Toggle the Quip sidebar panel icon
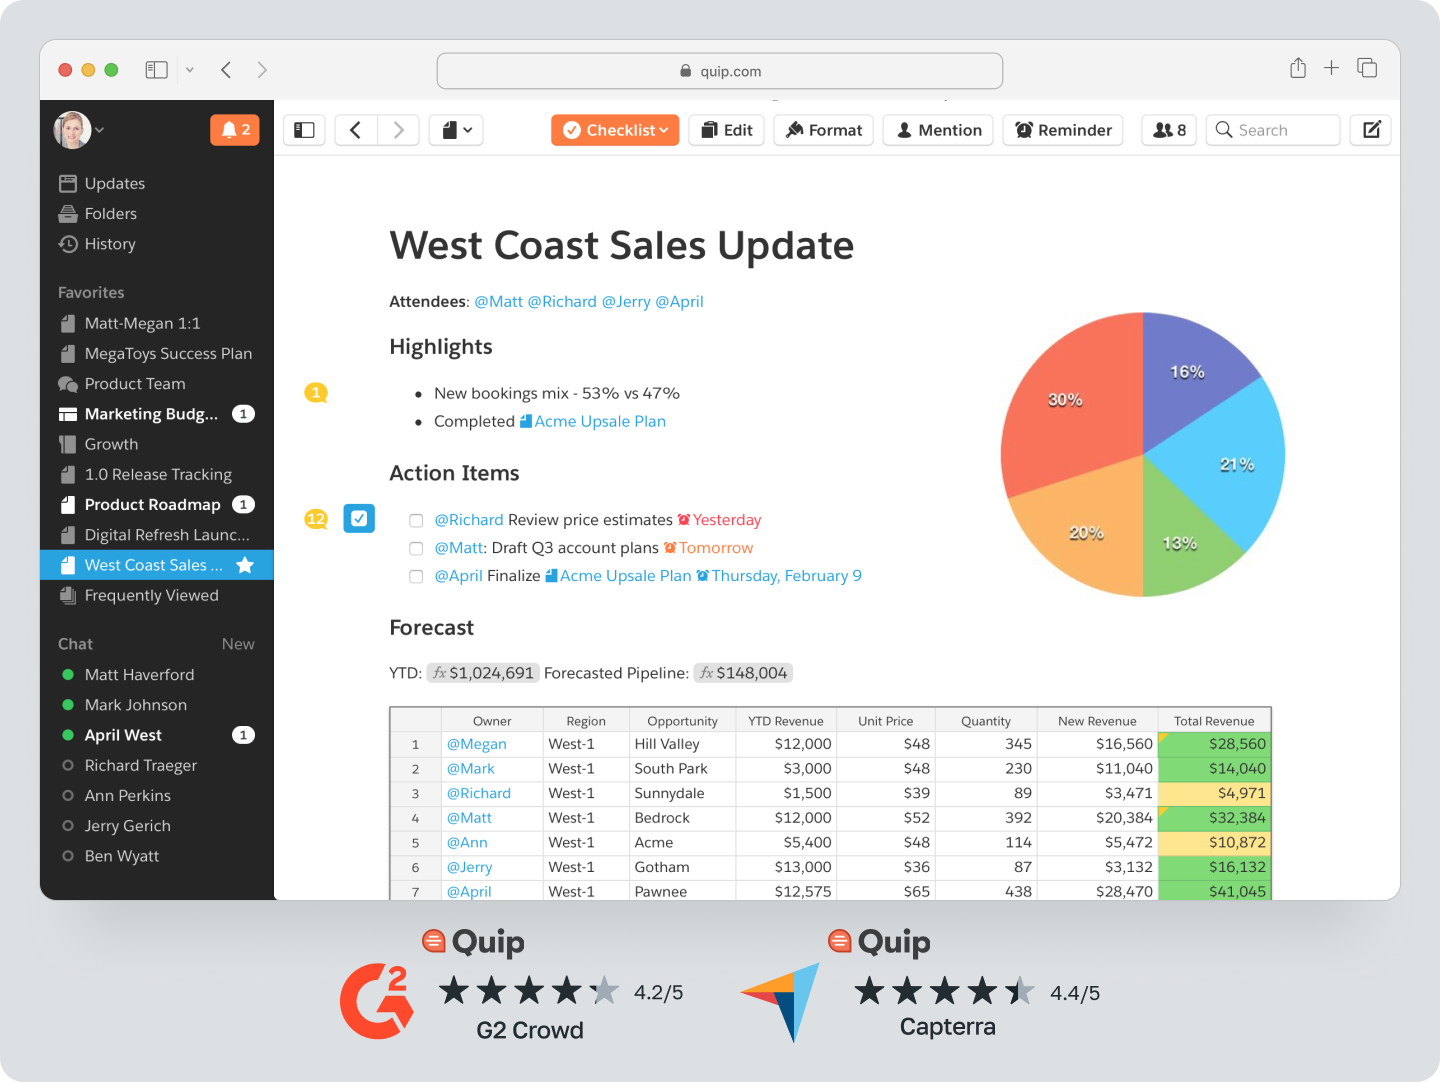The image size is (1440, 1082). pyautogui.click(x=305, y=130)
